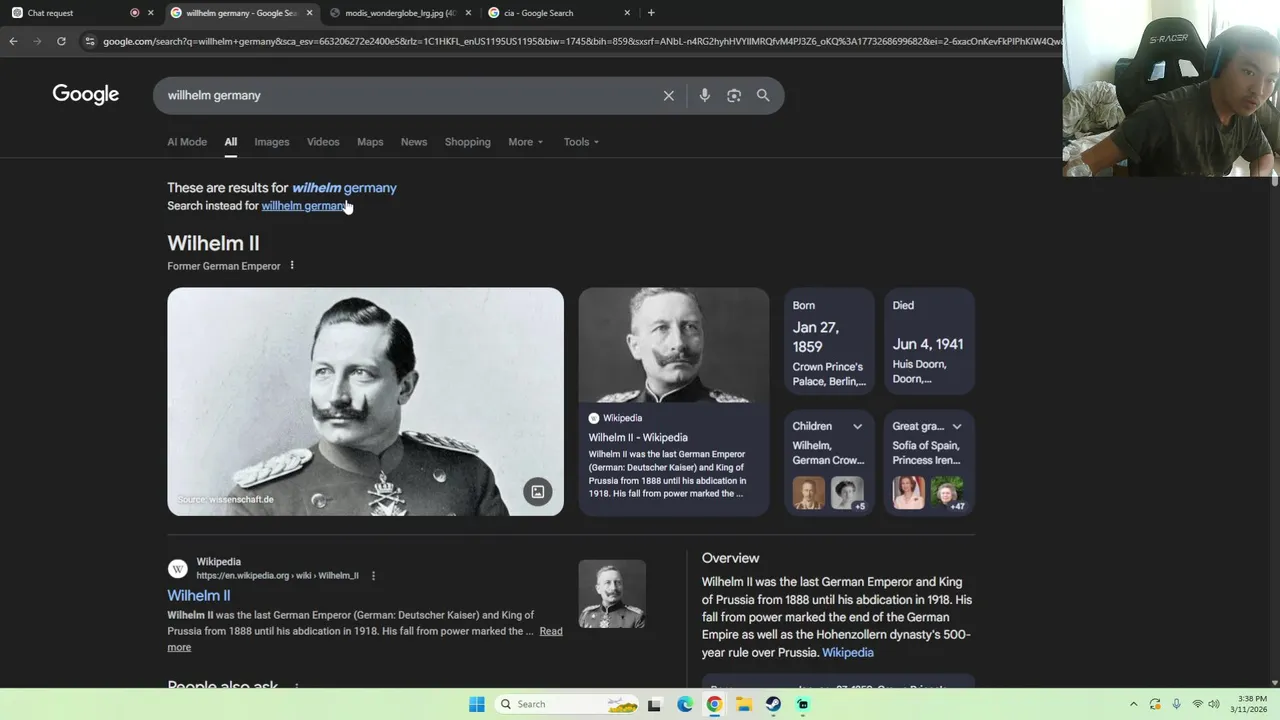1280x720 pixels.
Task: Click the +5 children thumbnail
Action: [847, 493]
